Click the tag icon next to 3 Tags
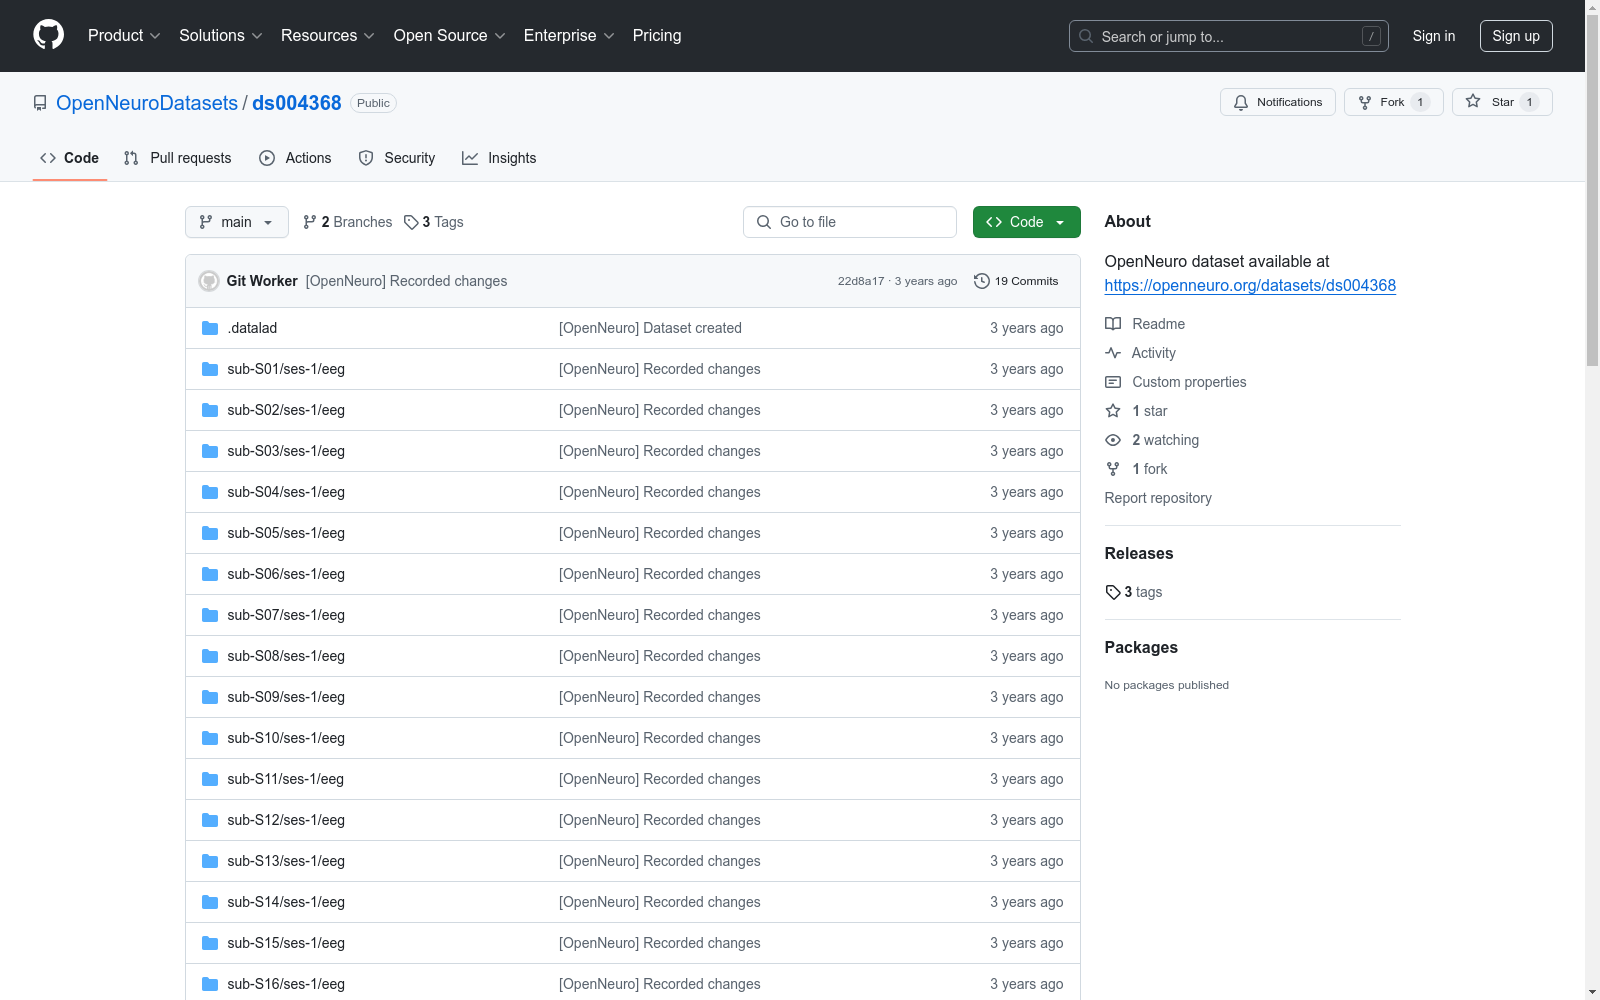 [x=411, y=222]
